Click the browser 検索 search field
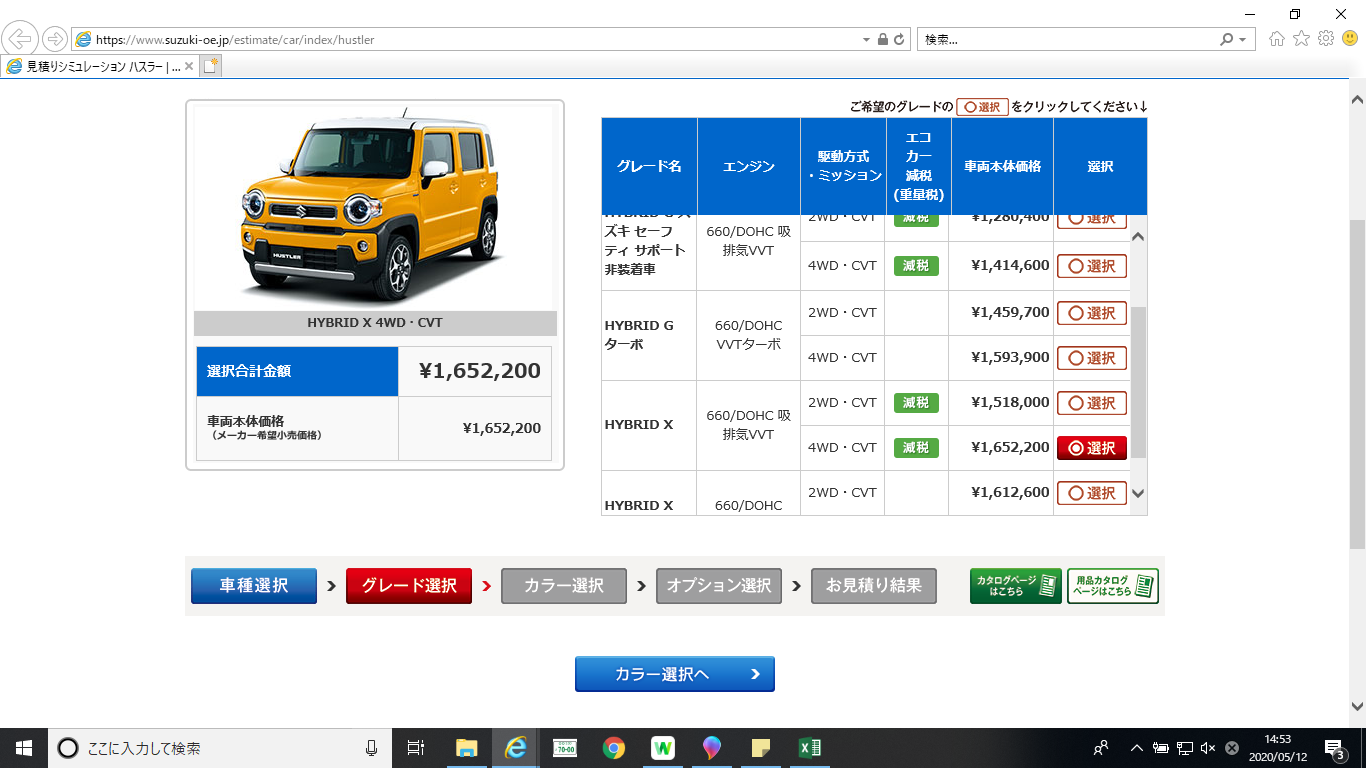 1067,40
